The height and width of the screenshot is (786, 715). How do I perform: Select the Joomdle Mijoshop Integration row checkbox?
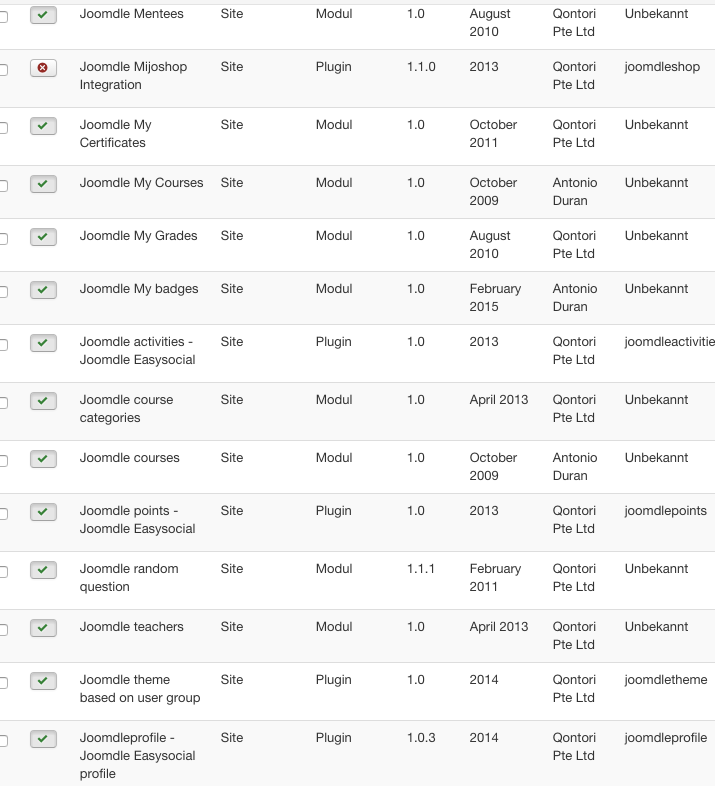(3, 70)
